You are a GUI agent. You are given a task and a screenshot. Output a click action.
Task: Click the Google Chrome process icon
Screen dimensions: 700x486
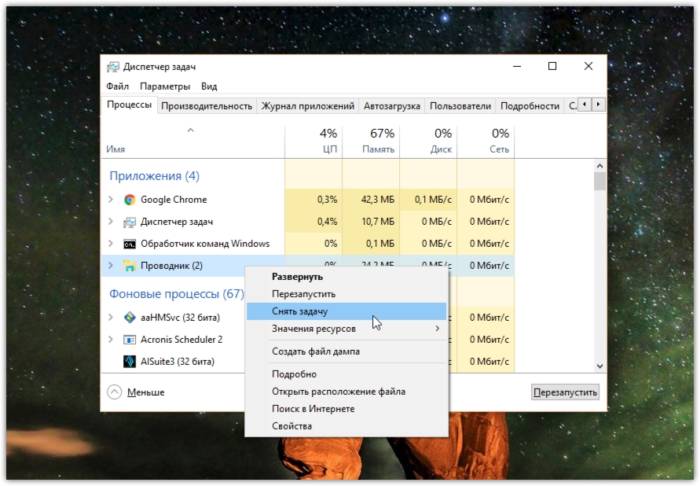point(129,200)
